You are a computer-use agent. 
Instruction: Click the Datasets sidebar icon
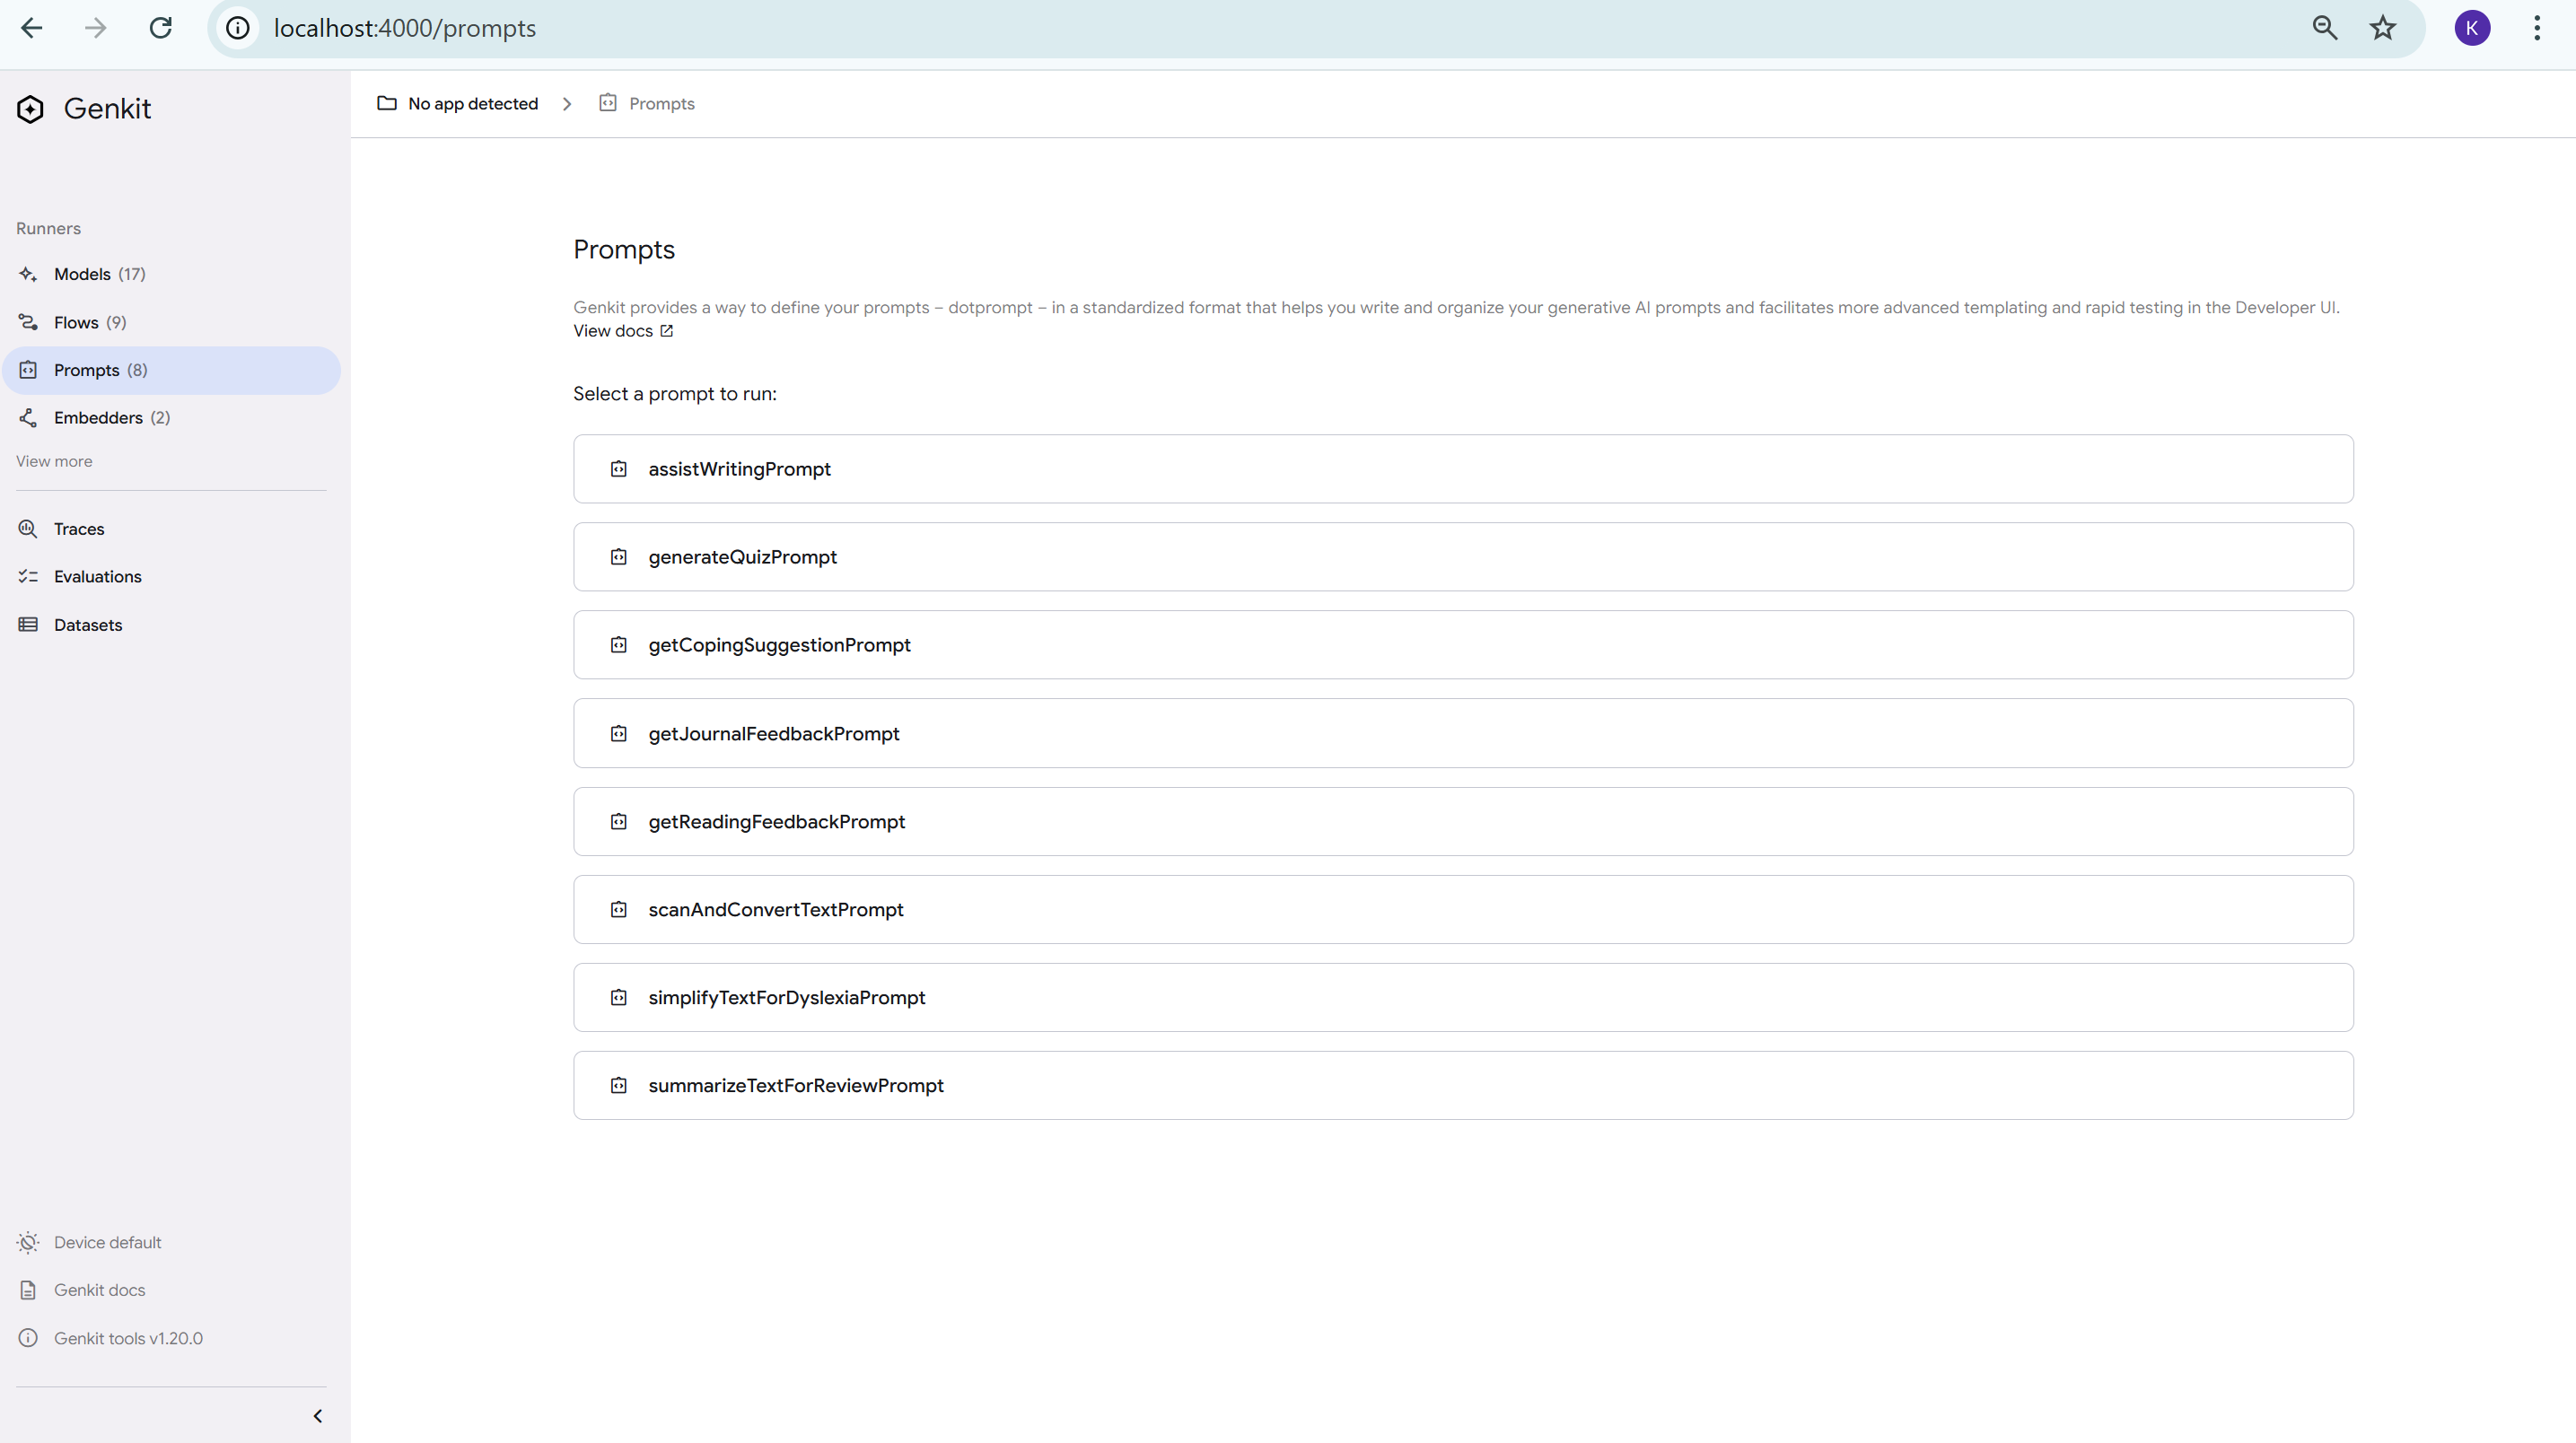coord(28,624)
